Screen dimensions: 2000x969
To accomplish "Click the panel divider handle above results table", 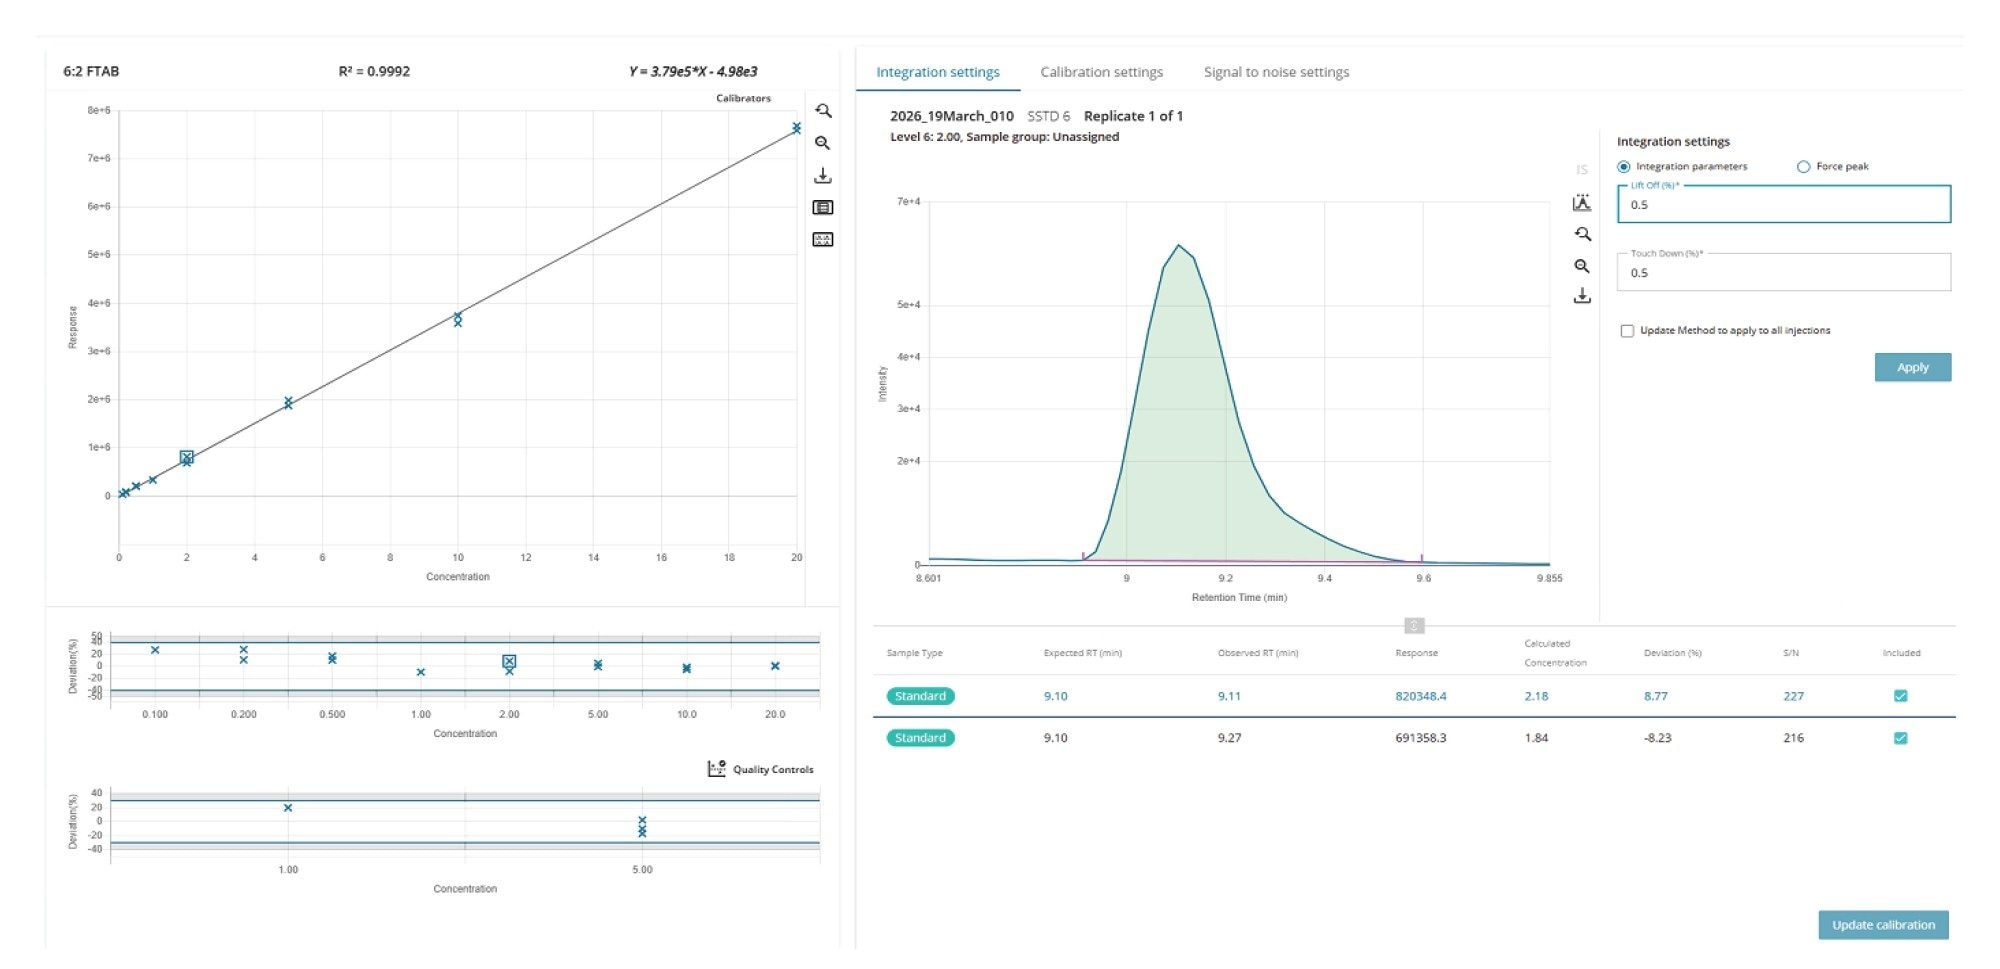I will 1414,626.
